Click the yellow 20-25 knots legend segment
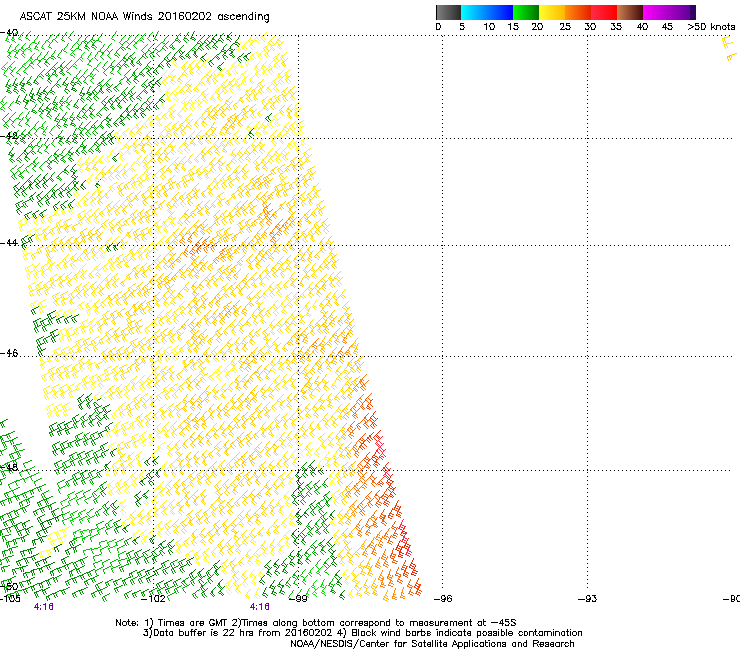The image size is (740, 650). tap(552, 12)
